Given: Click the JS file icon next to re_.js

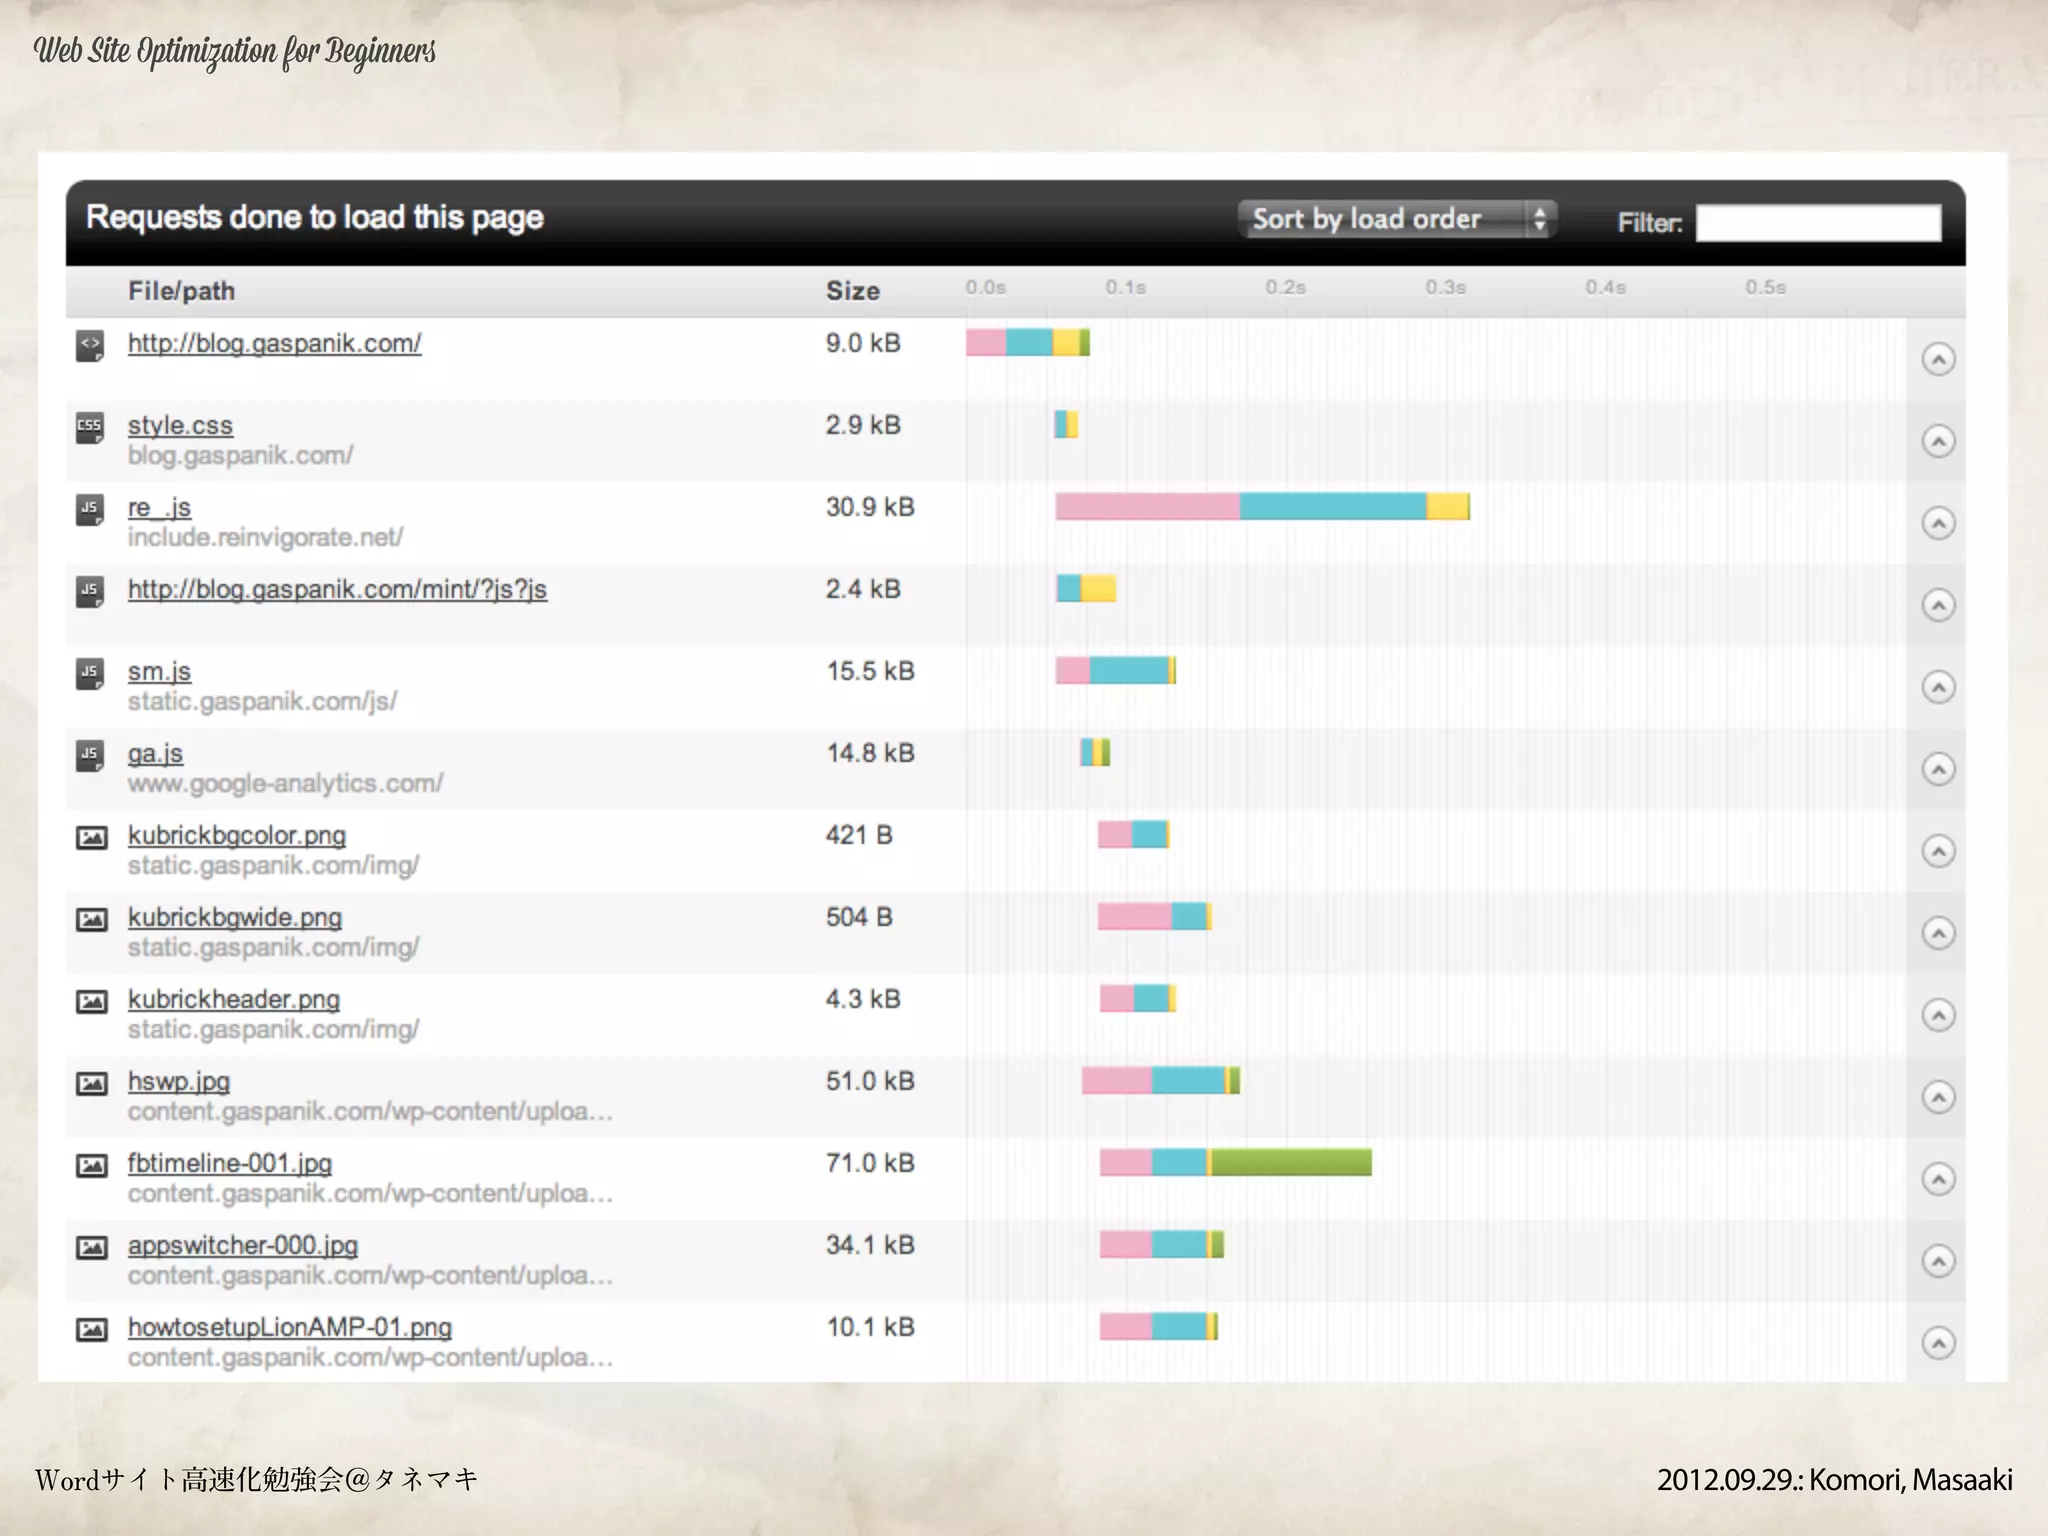Looking at the screenshot, I should click(x=90, y=510).
